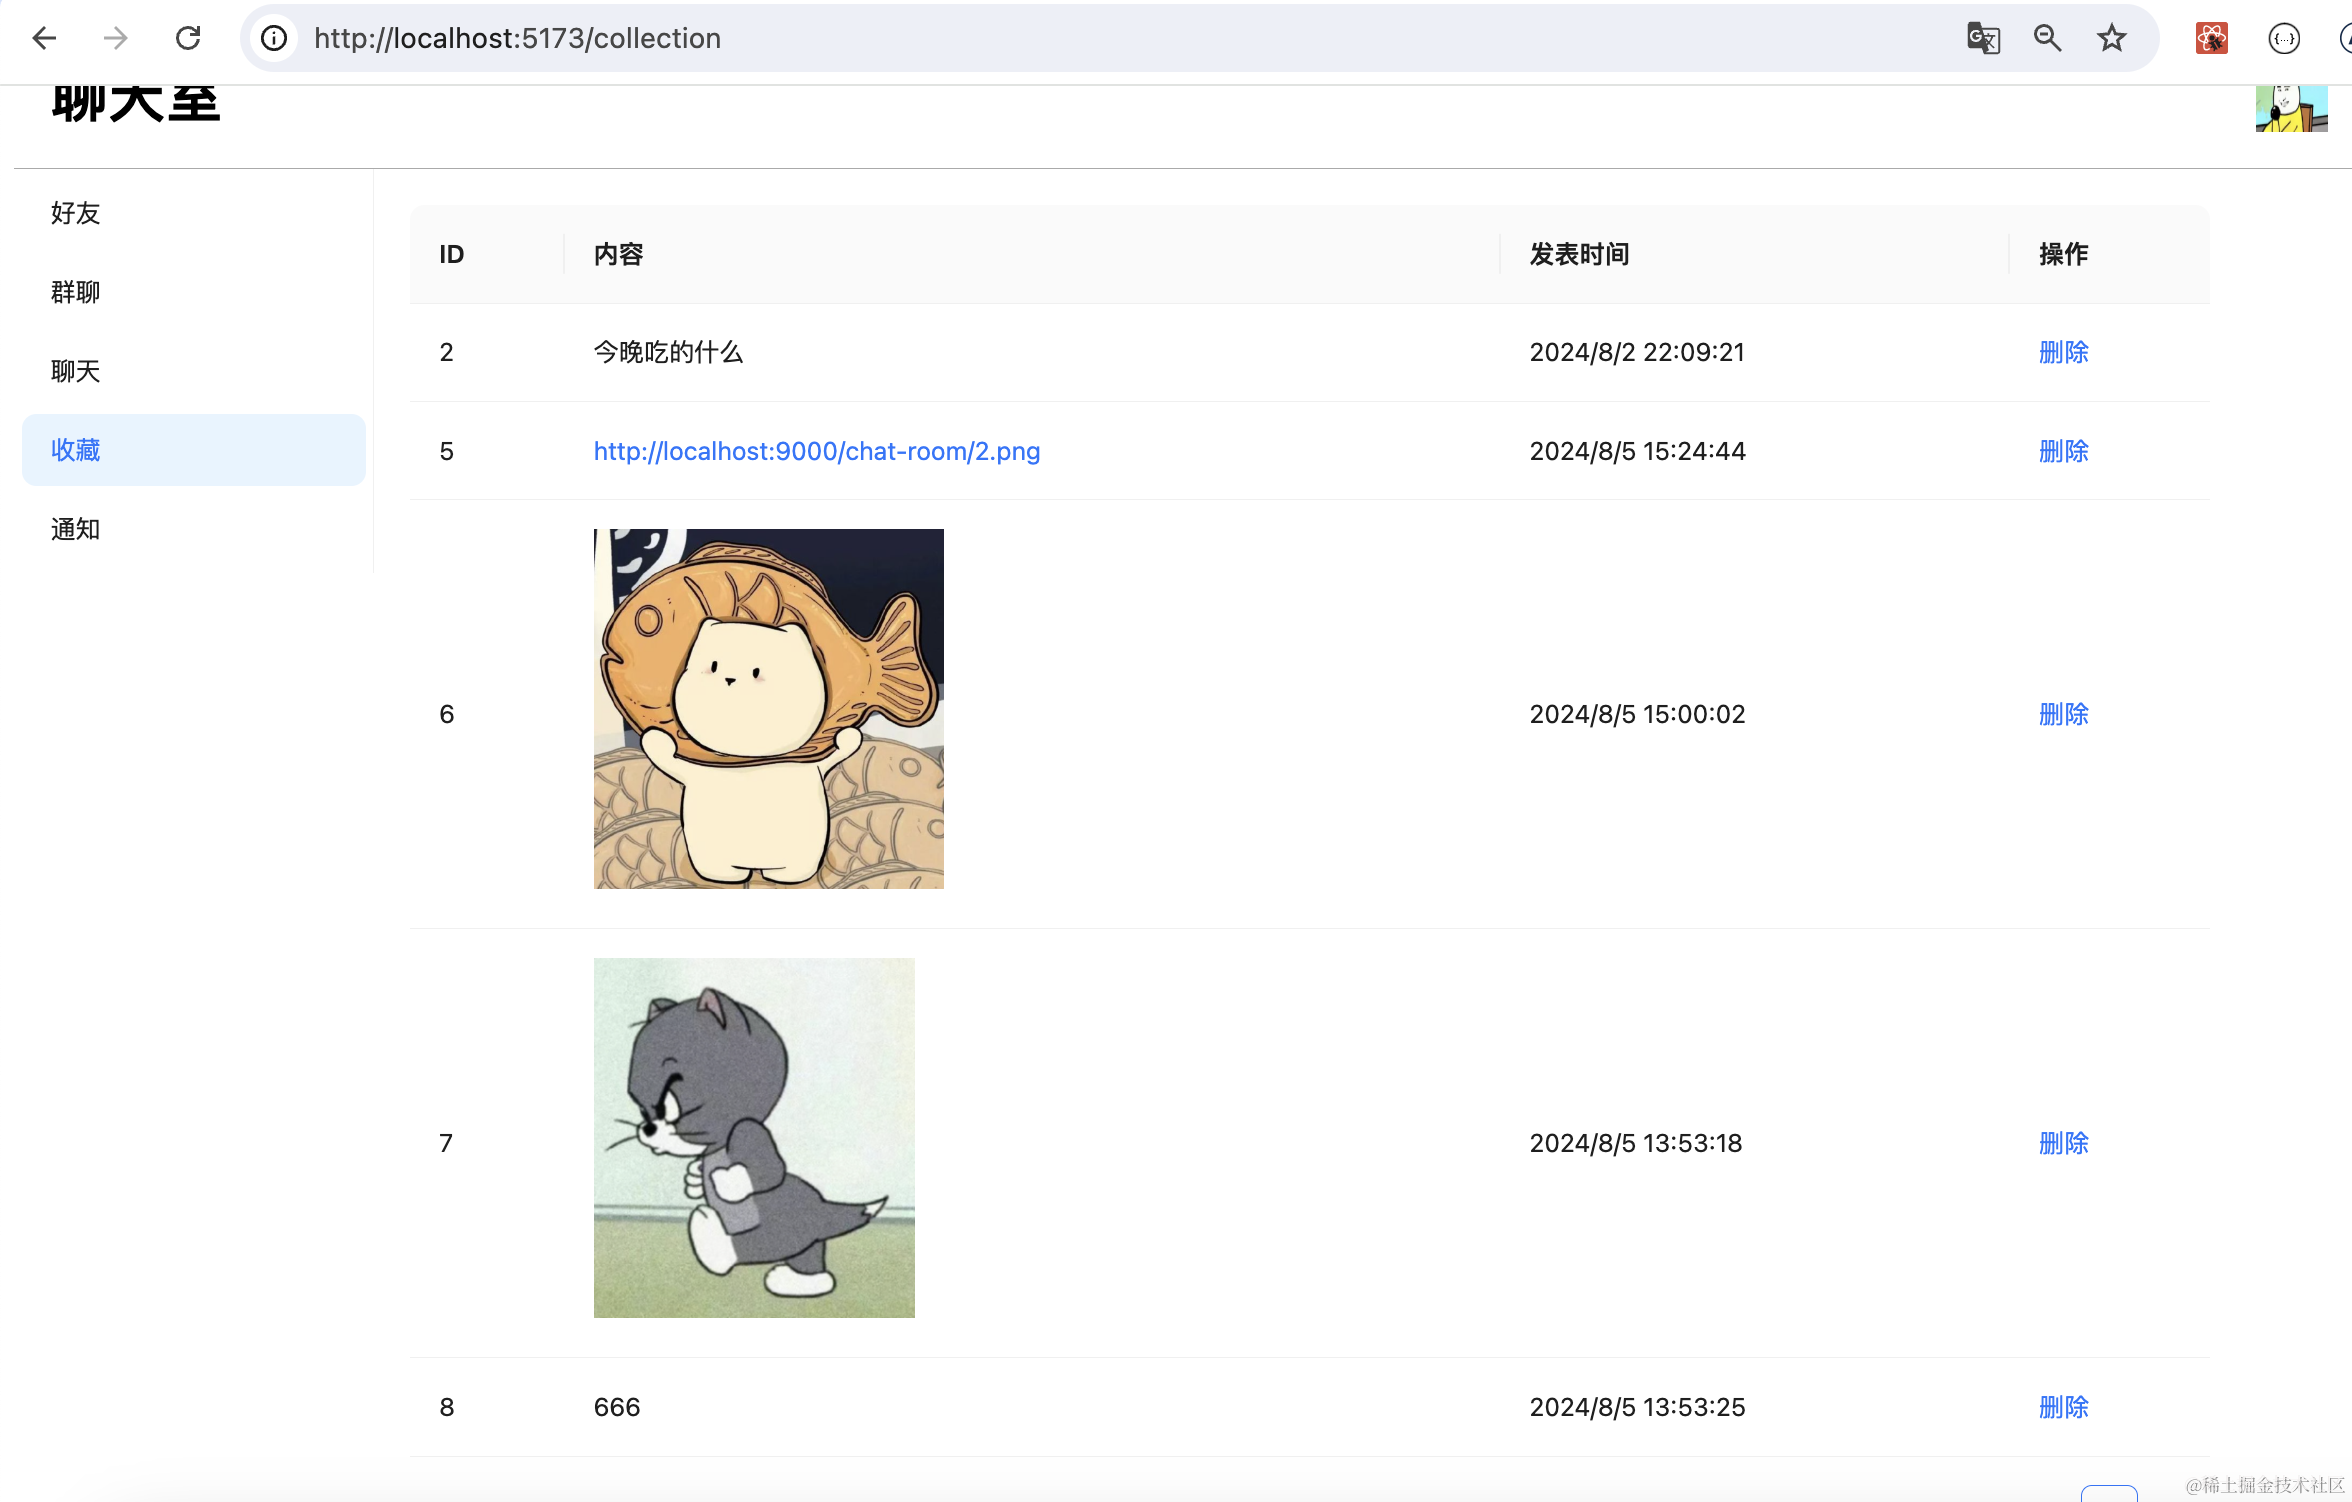Reload the page with refresh icon
Screen dimensions: 2352x1502
coord(188,38)
